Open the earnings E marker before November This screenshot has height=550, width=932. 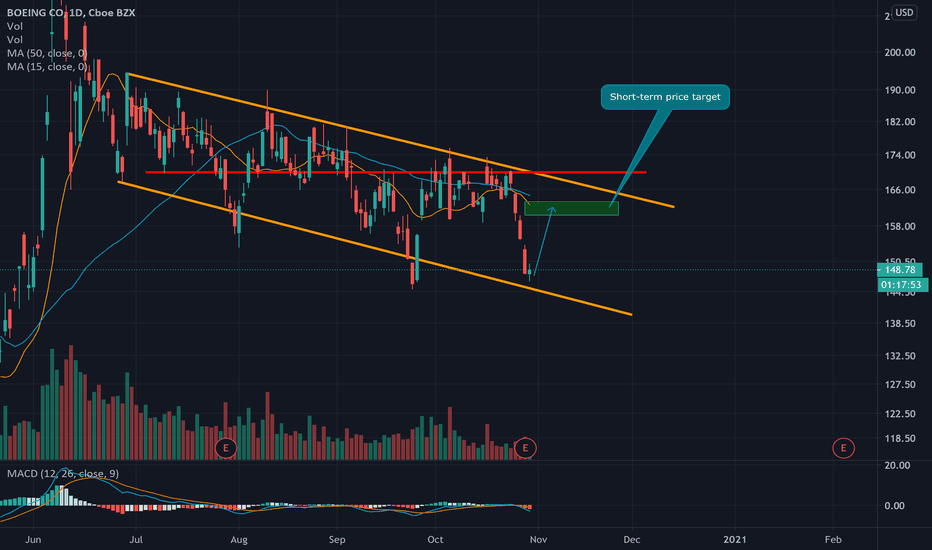point(525,448)
